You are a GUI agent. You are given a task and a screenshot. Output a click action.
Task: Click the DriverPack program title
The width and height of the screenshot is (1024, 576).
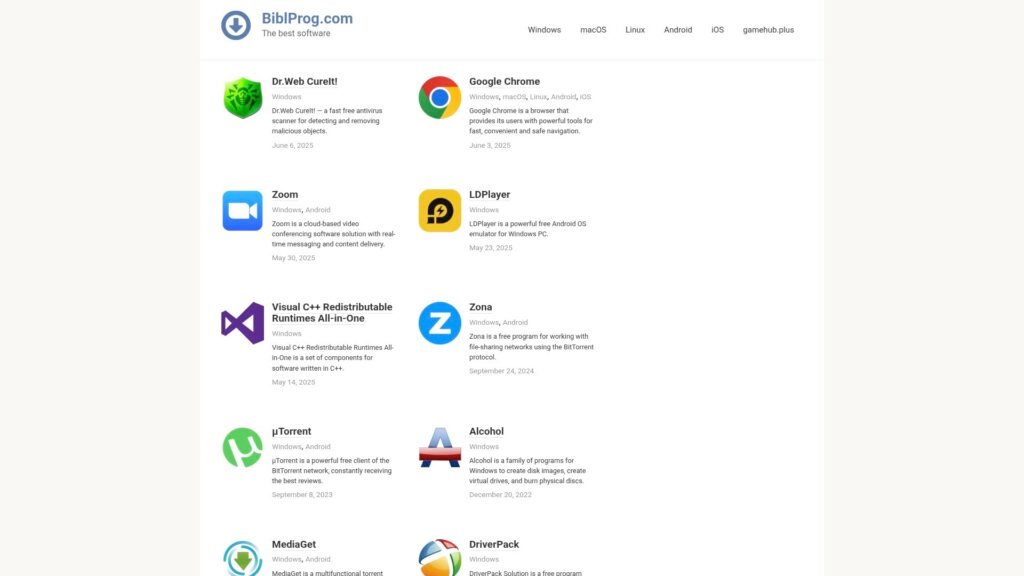(x=494, y=545)
